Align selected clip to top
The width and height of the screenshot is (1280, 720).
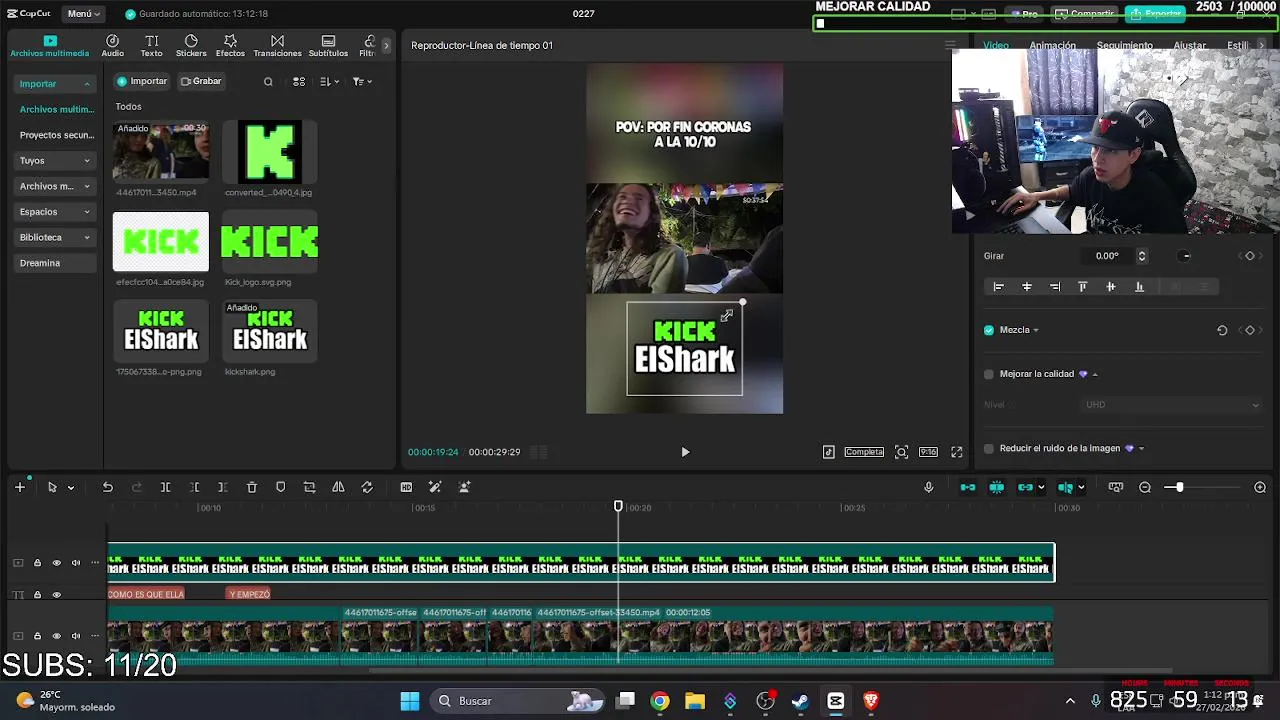(1082, 287)
